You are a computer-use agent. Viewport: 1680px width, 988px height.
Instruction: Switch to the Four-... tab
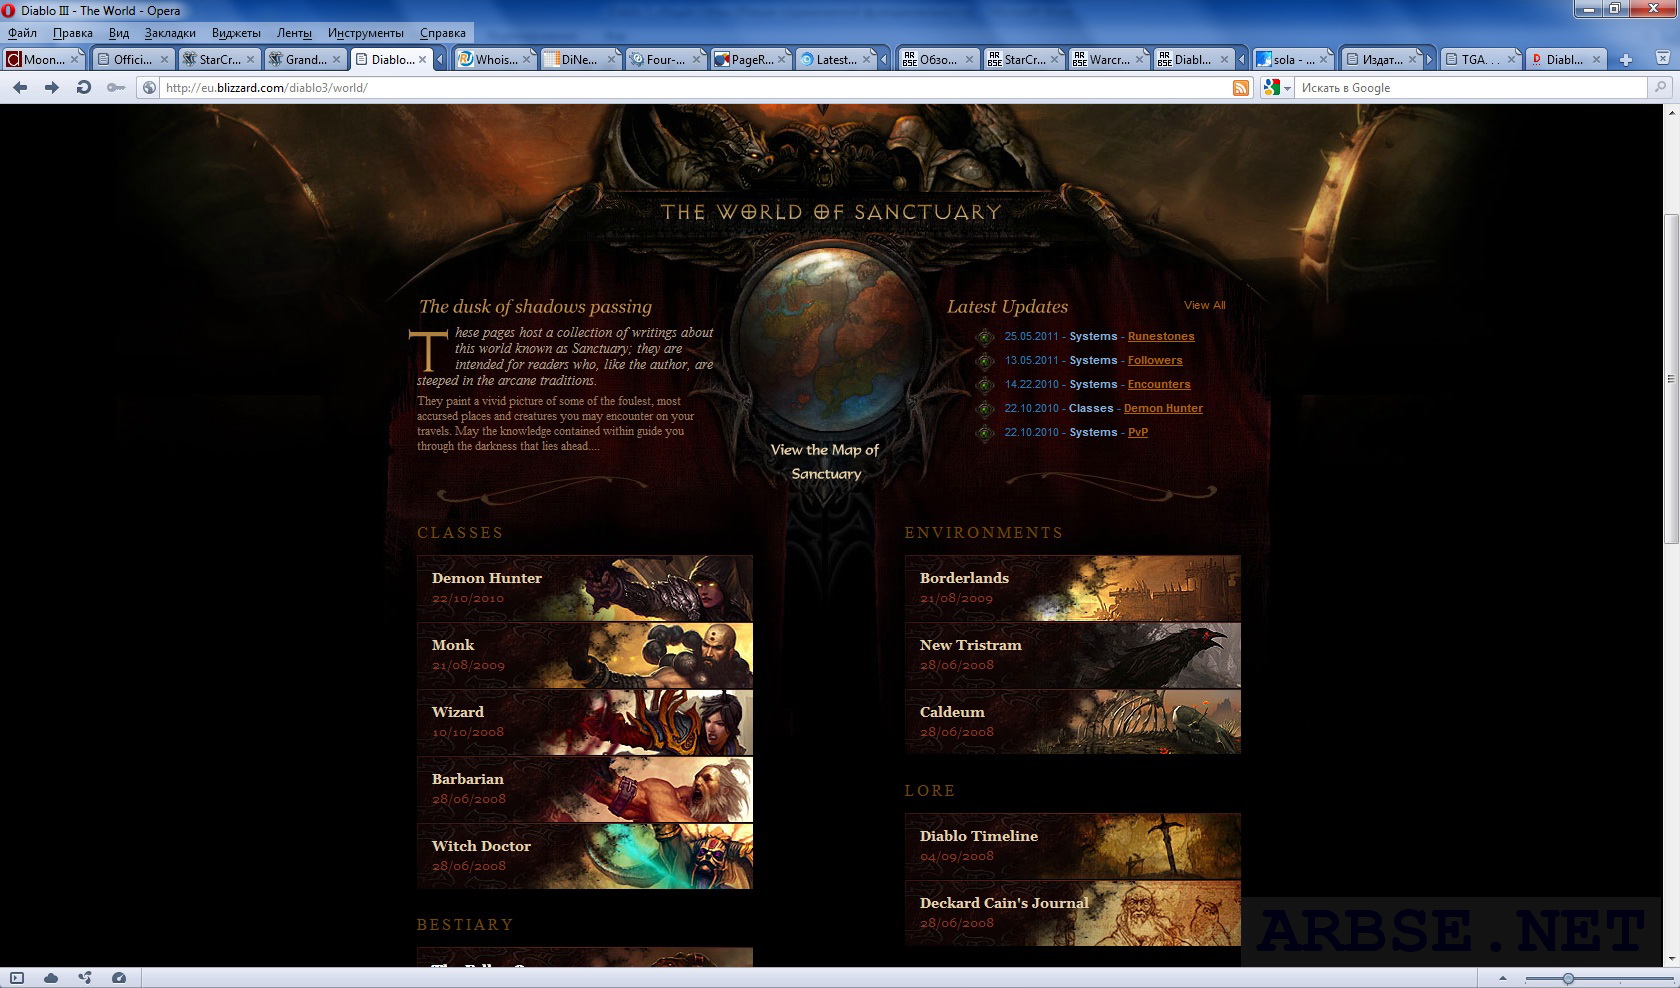665,60
